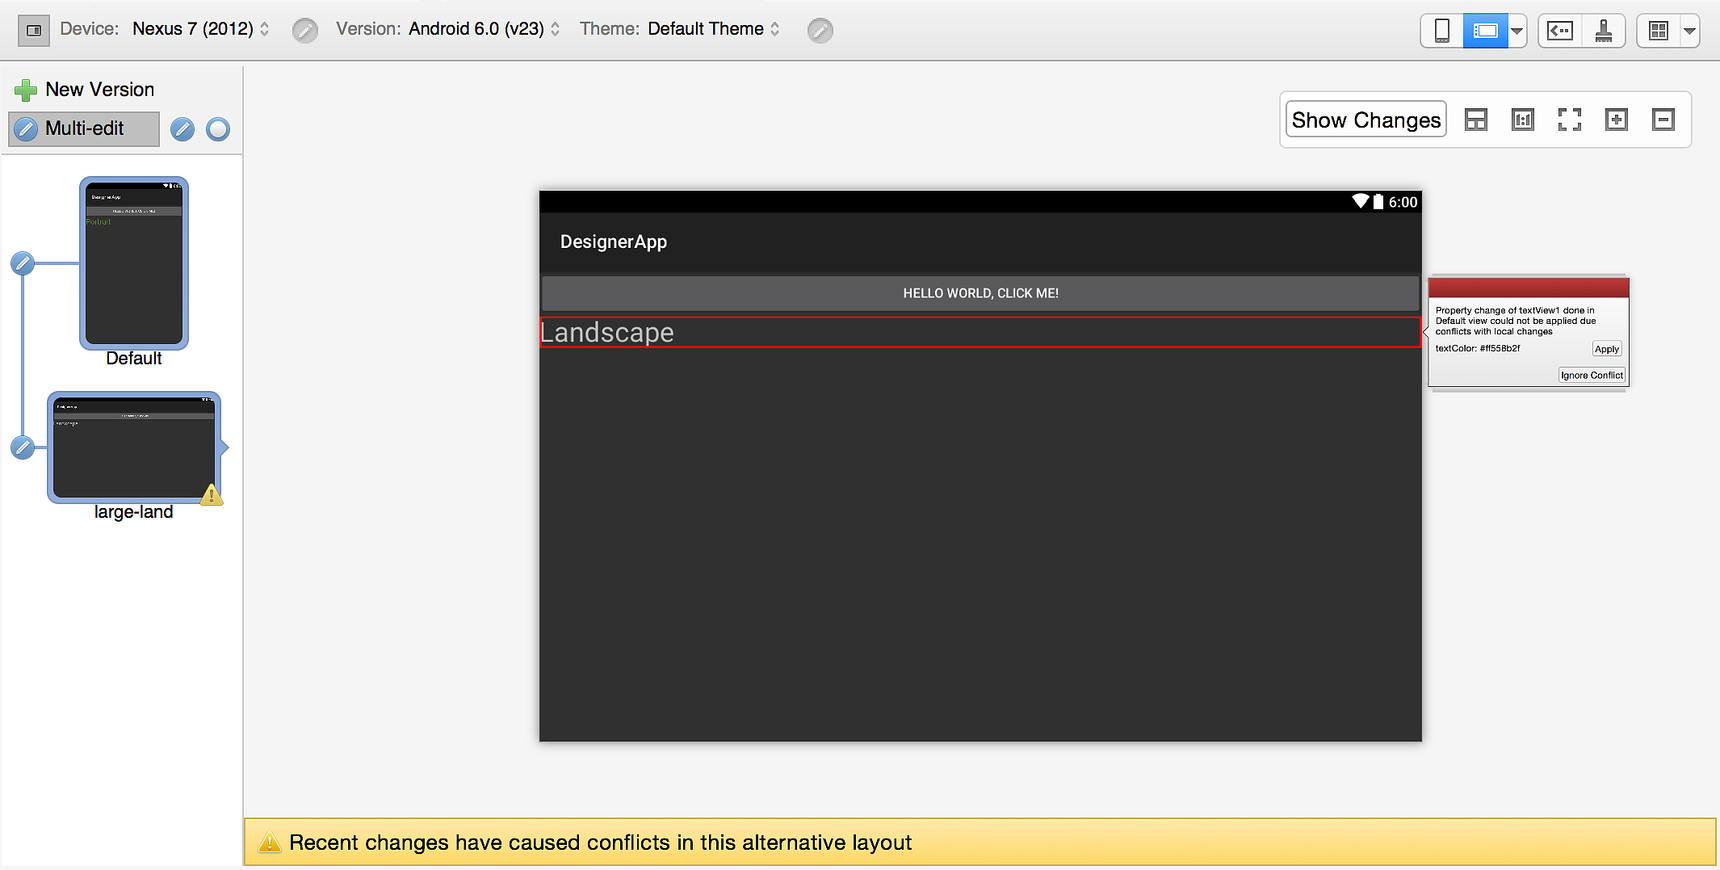Click the warning icon in bottom yellow bar
The image size is (1720, 870).
[269, 843]
